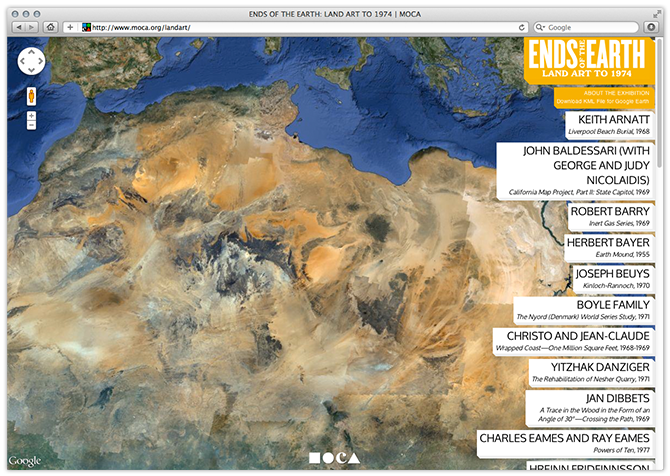
Task: Click the icon right of the search field
Action: coord(651,27)
